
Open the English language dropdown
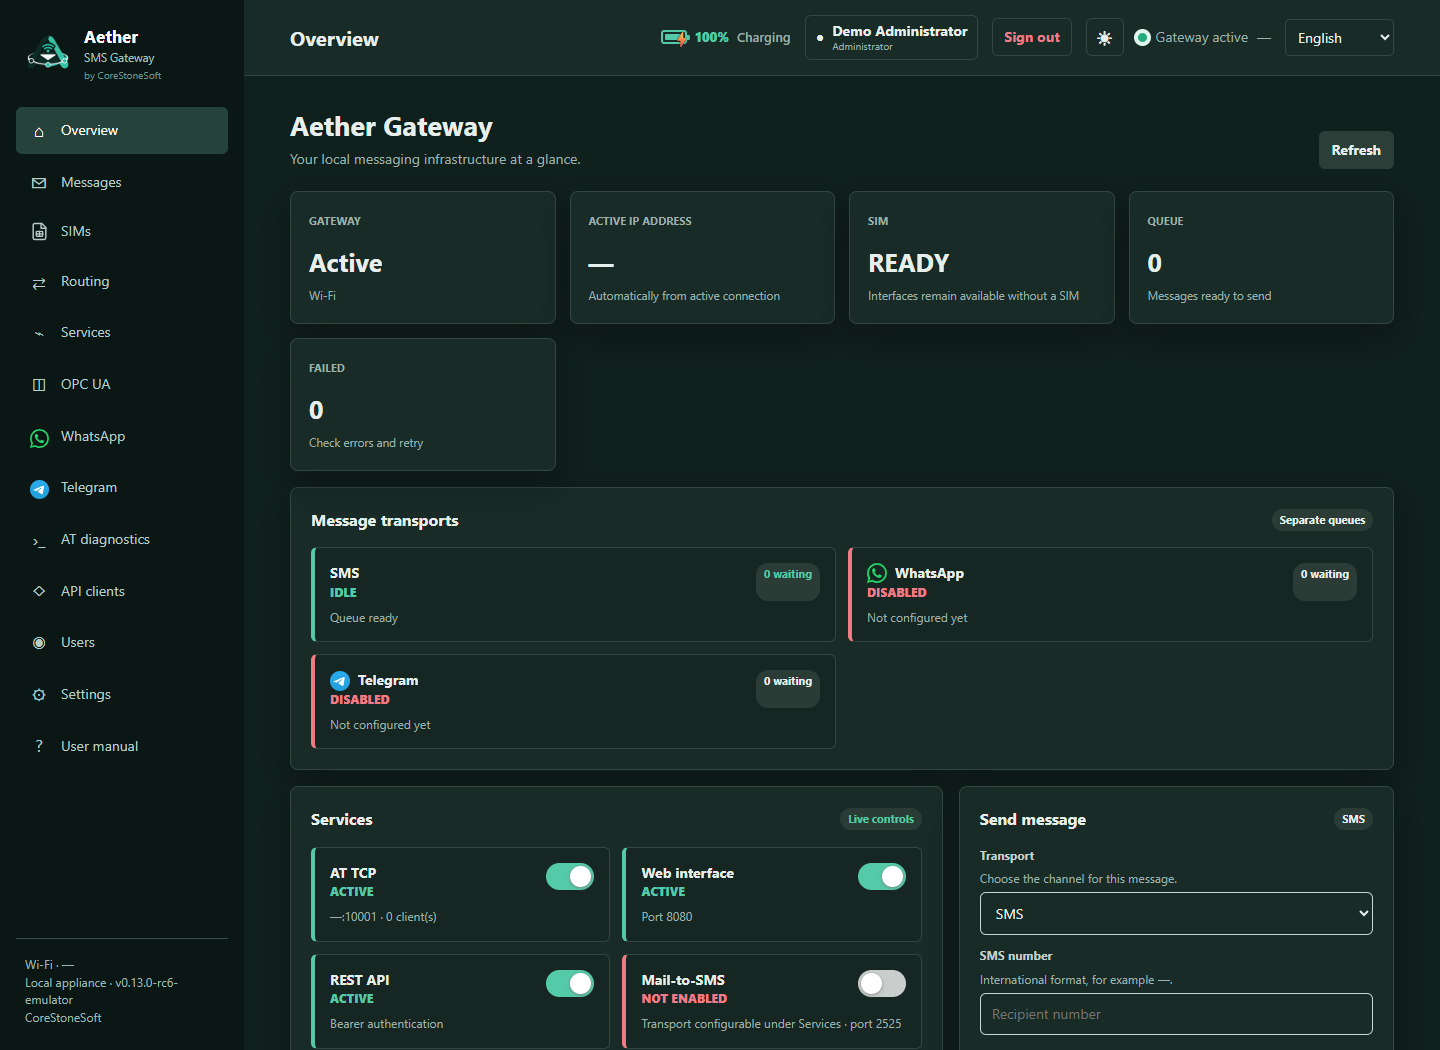(1339, 38)
